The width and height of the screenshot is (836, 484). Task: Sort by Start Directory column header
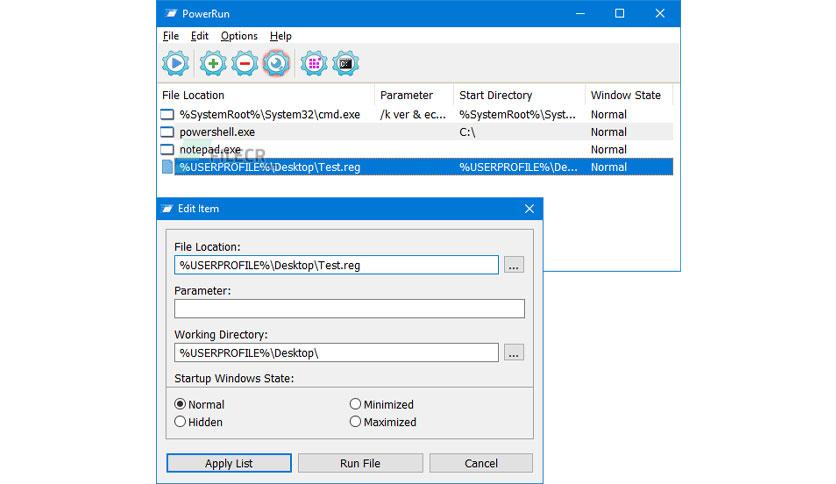519,95
